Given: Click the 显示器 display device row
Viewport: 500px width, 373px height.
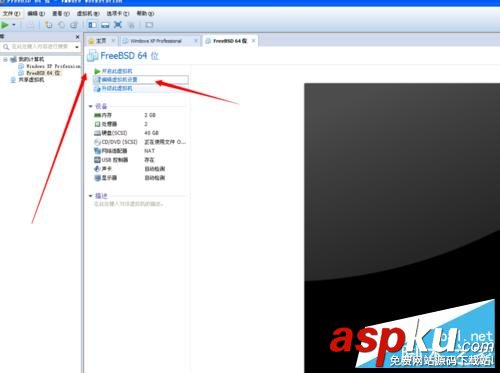Looking at the screenshot, I should [140, 178].
